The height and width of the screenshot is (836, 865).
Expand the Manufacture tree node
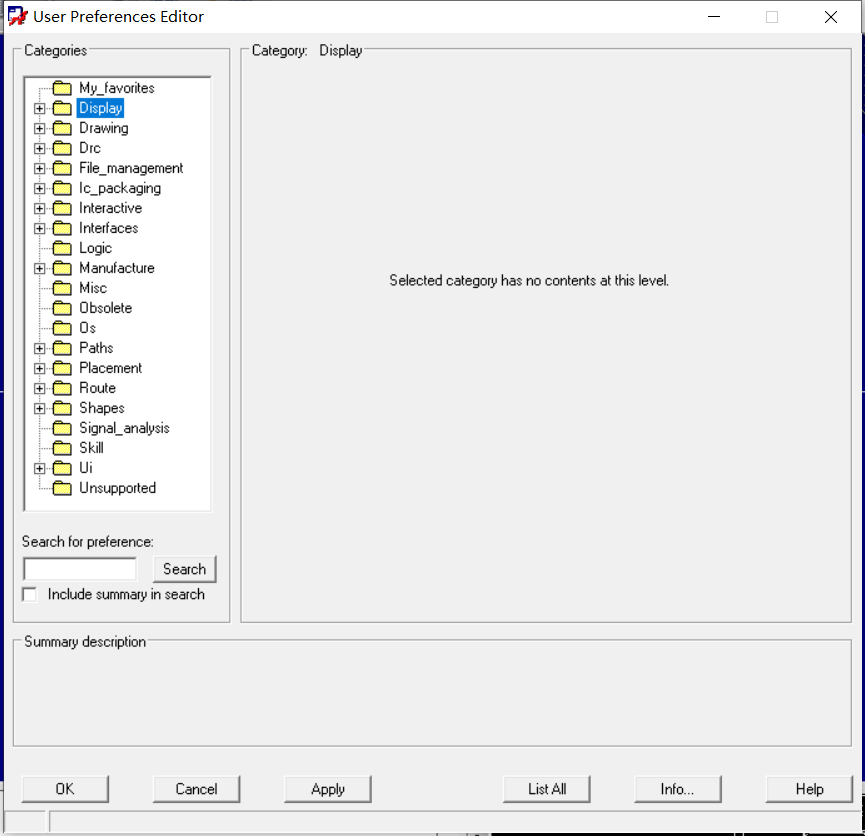[x=39, y=268]
